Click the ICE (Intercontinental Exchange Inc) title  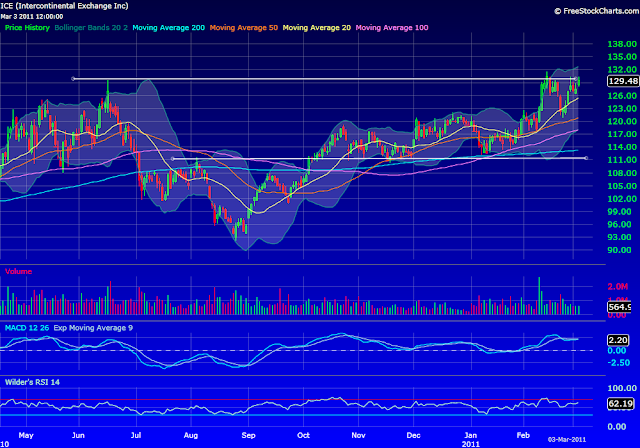[x=64, y=6]
